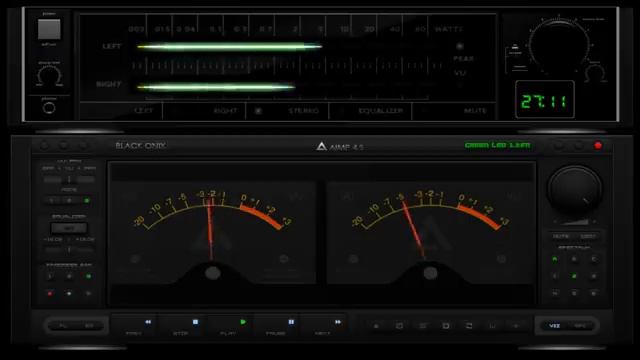Click the green spectrum button in top row
640x360 pixels.
pos(555,259)
